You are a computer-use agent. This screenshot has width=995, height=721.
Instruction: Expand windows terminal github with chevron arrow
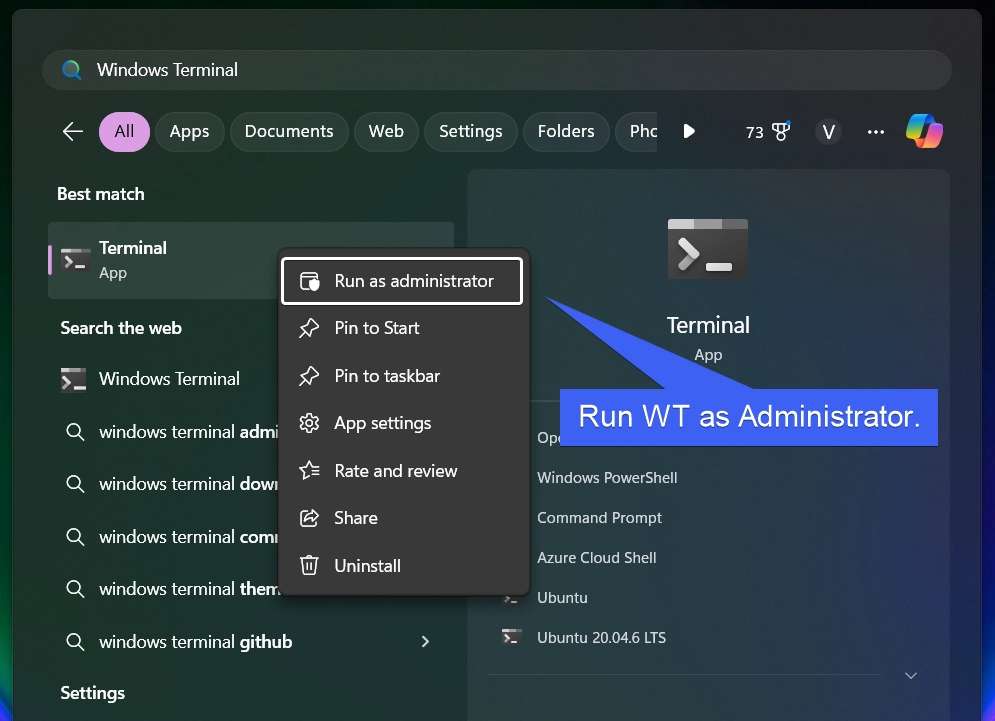425,642
